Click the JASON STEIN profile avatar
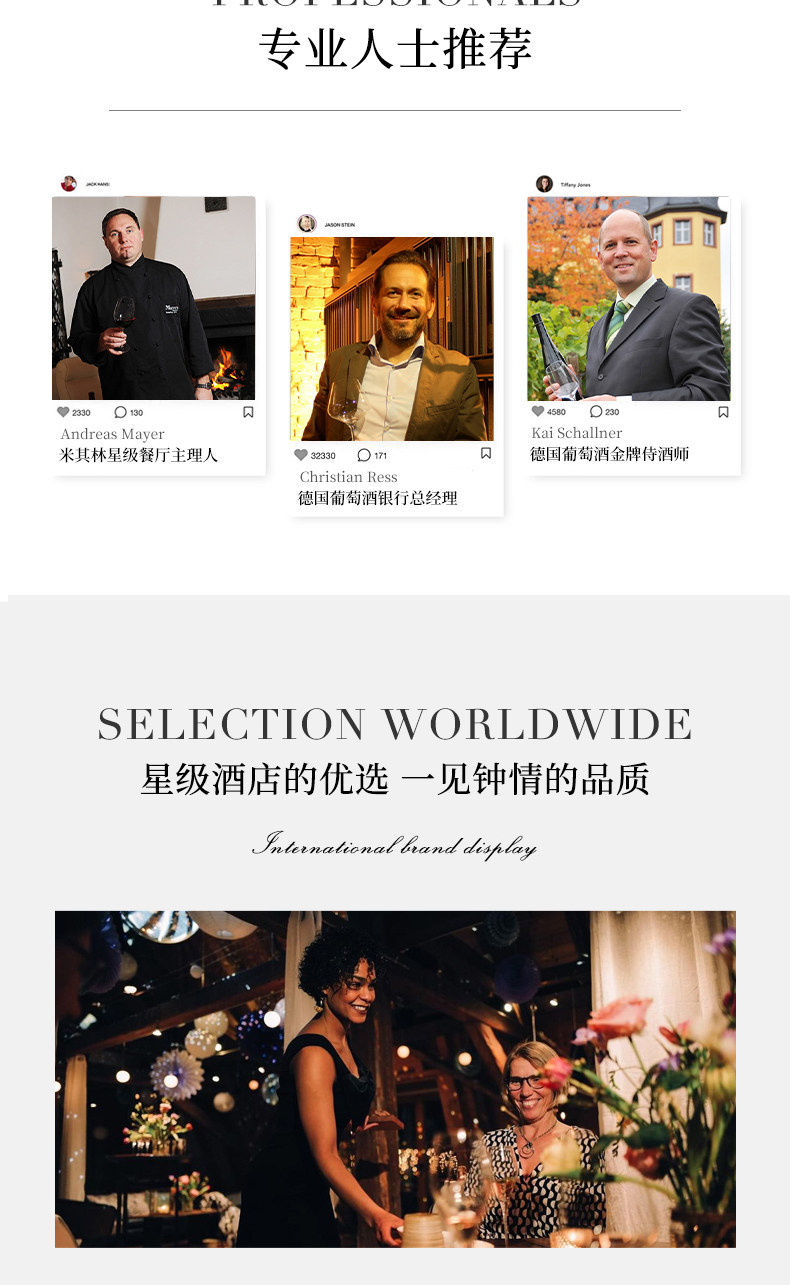The width and height of the screenshot is (790, 1285). point(307,224)
